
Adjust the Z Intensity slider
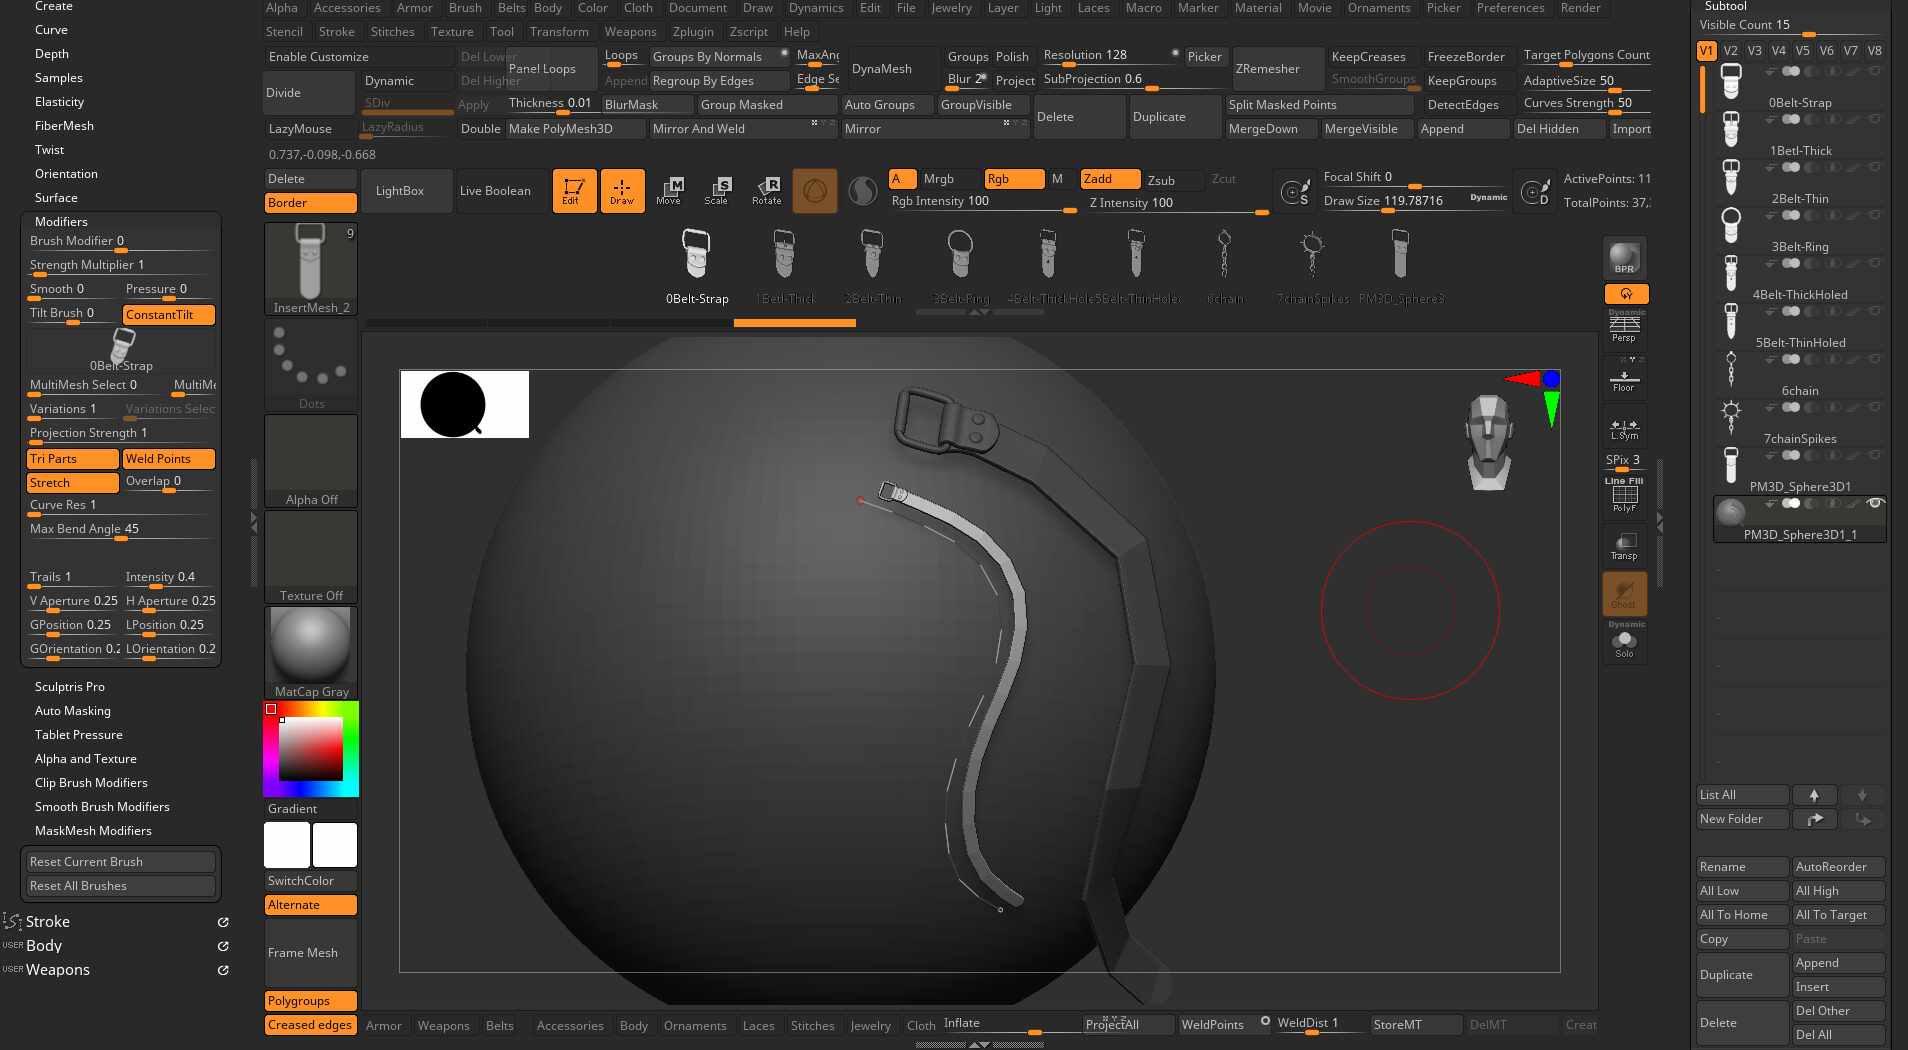tap(1177, 203)
